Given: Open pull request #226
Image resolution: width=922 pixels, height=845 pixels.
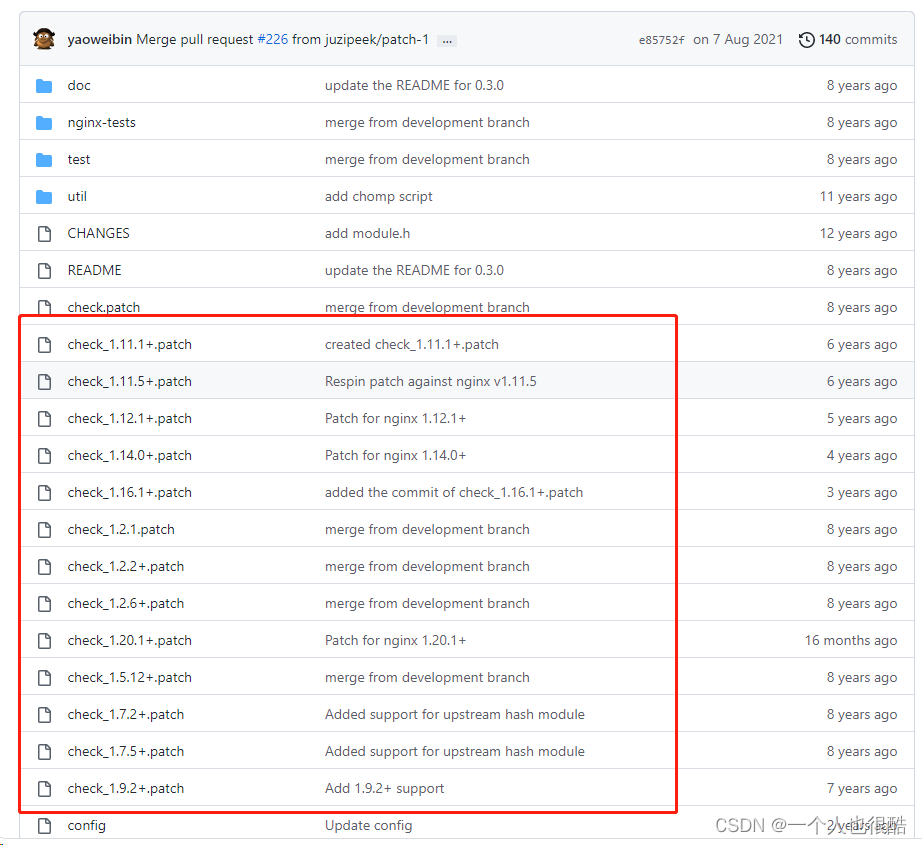Looking at the screenshot, I should pos(271,39).
